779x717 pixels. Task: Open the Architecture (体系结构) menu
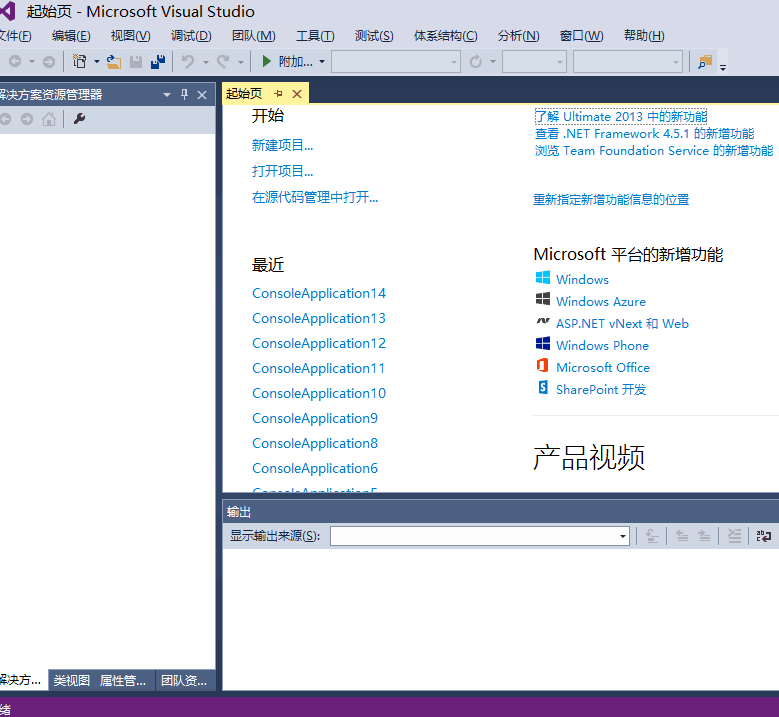tap(446, 36)
